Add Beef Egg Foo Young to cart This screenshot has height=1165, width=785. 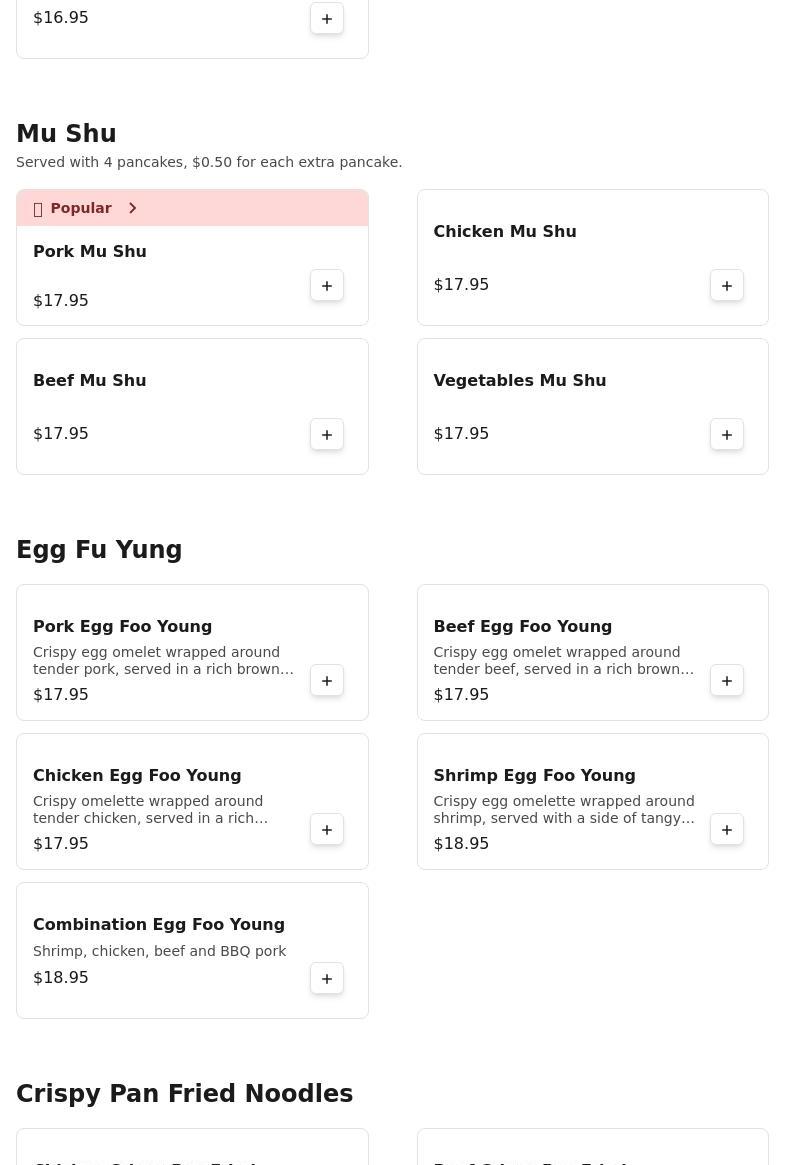click(x=727, y=681)
